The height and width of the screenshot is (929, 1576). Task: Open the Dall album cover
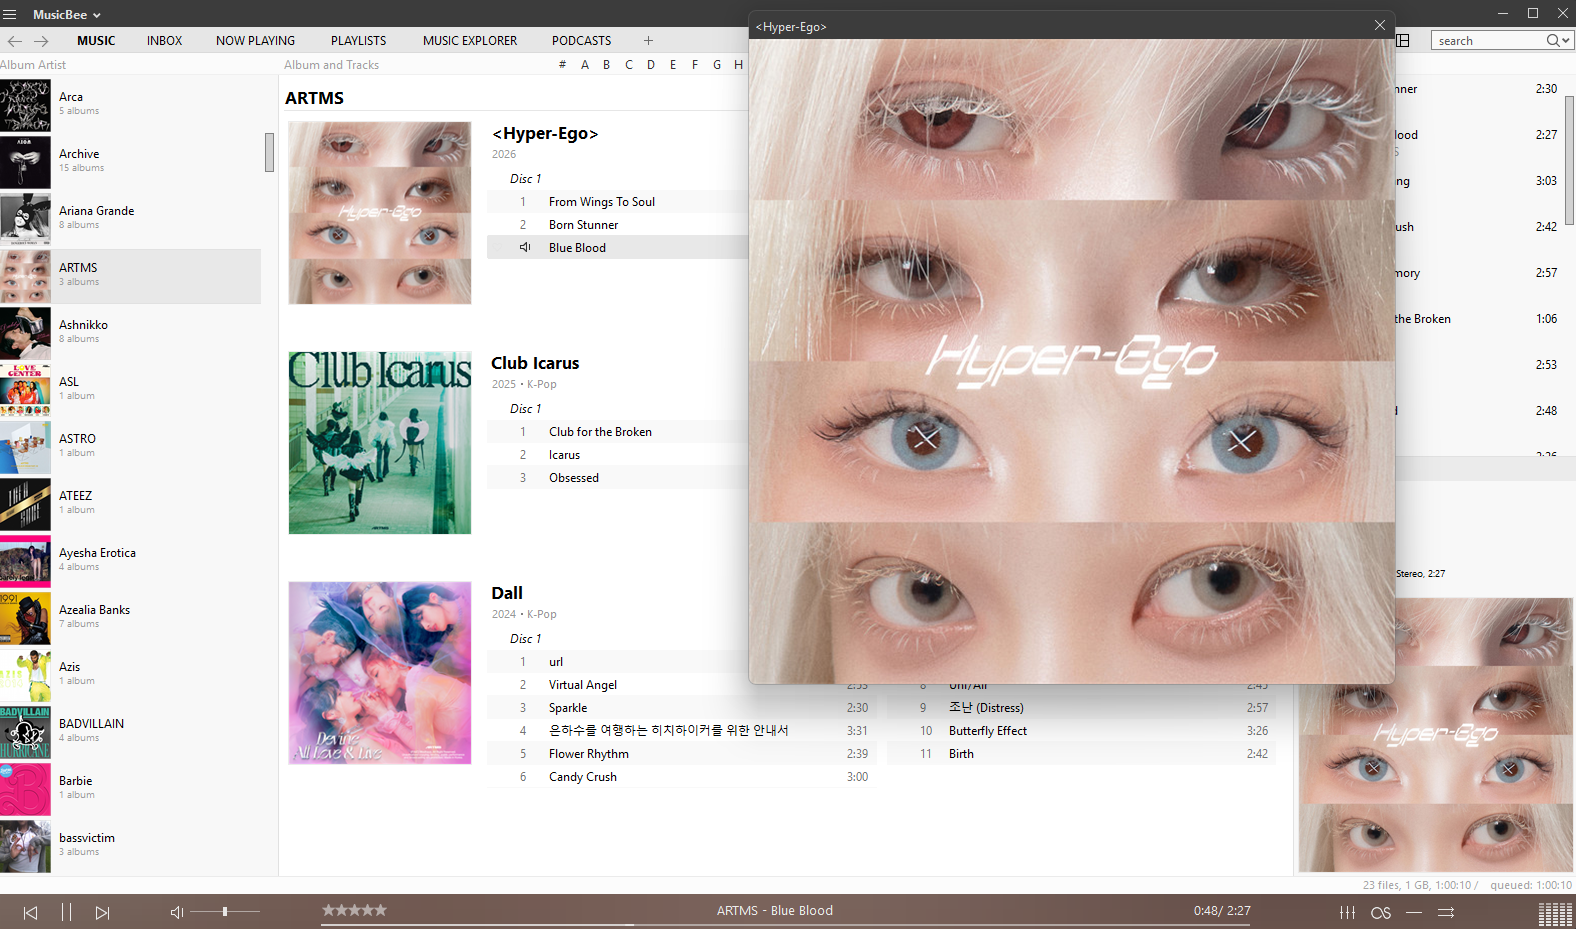point(380,673)
